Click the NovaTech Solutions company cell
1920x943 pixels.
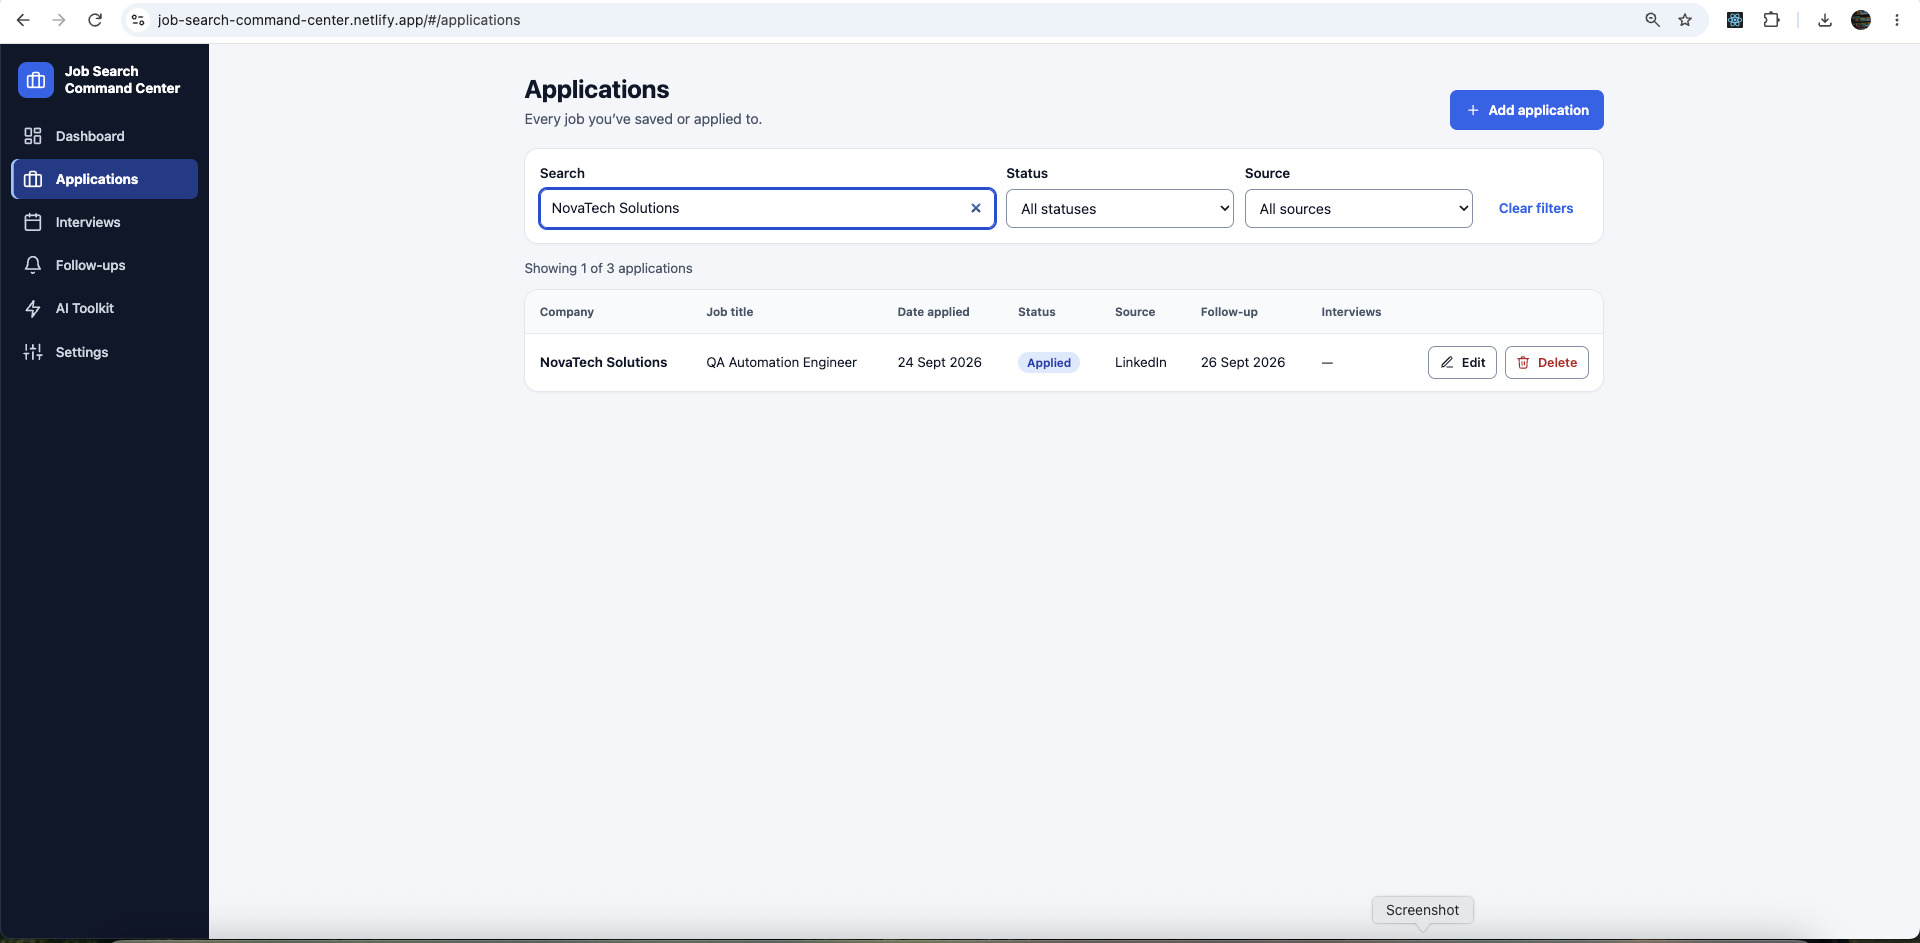pyautogui.click(x=603, y=362)
